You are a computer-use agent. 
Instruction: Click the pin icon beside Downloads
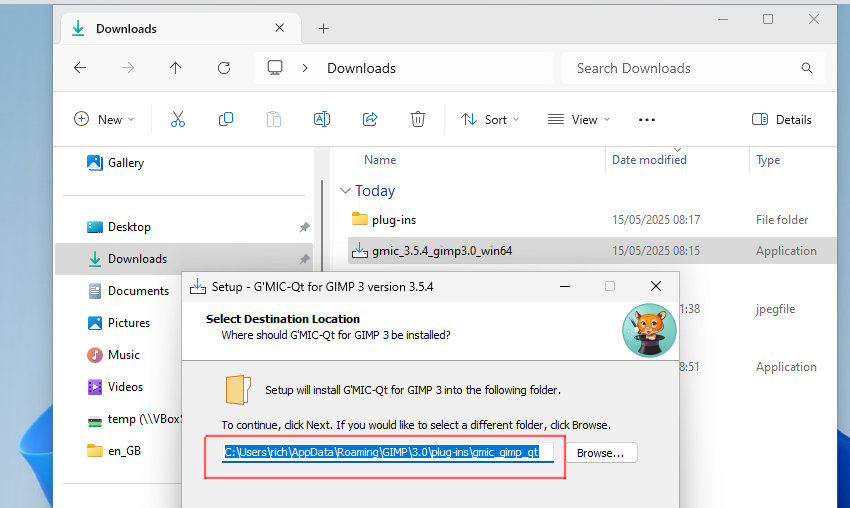[305, 259]
